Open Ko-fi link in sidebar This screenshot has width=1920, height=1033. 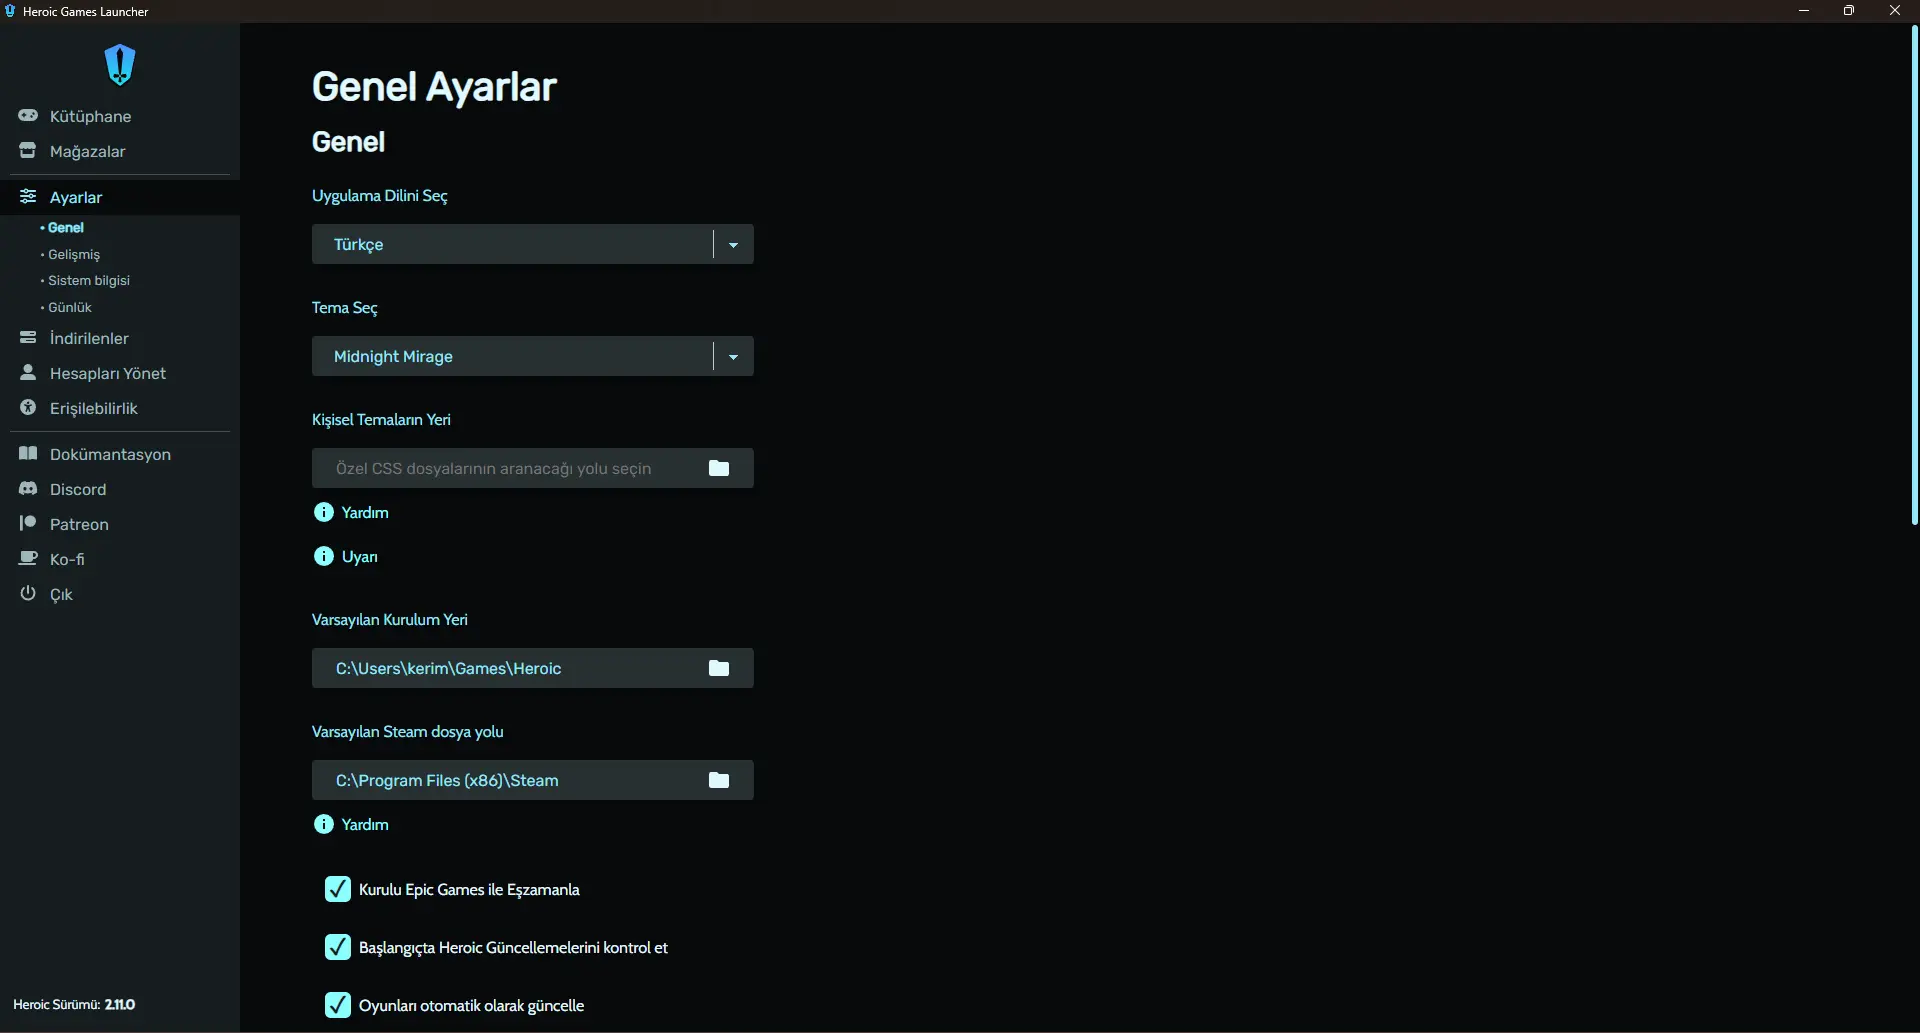(x=120, y=559)
